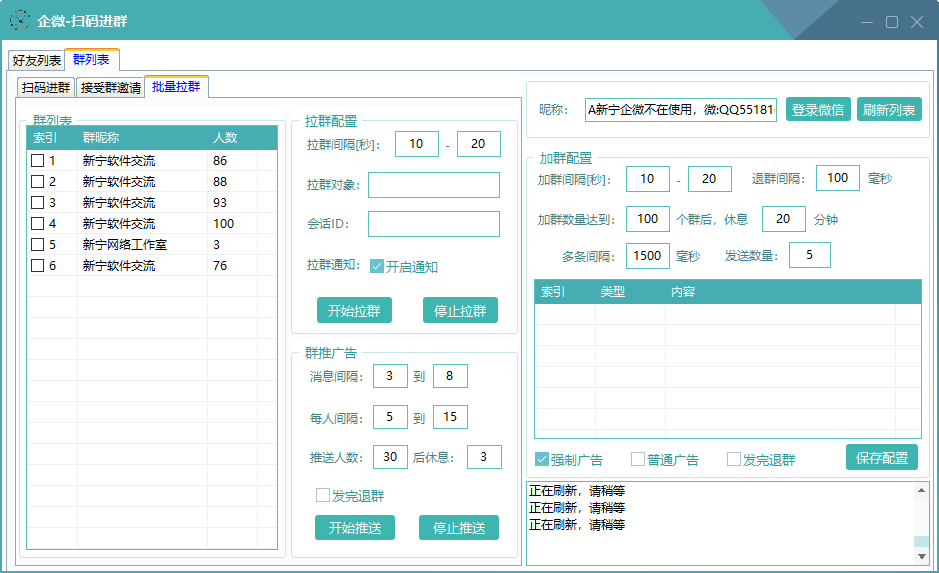Click the first 正在刷新，请稍等 log line
The image size is (939, 573).
577,491
